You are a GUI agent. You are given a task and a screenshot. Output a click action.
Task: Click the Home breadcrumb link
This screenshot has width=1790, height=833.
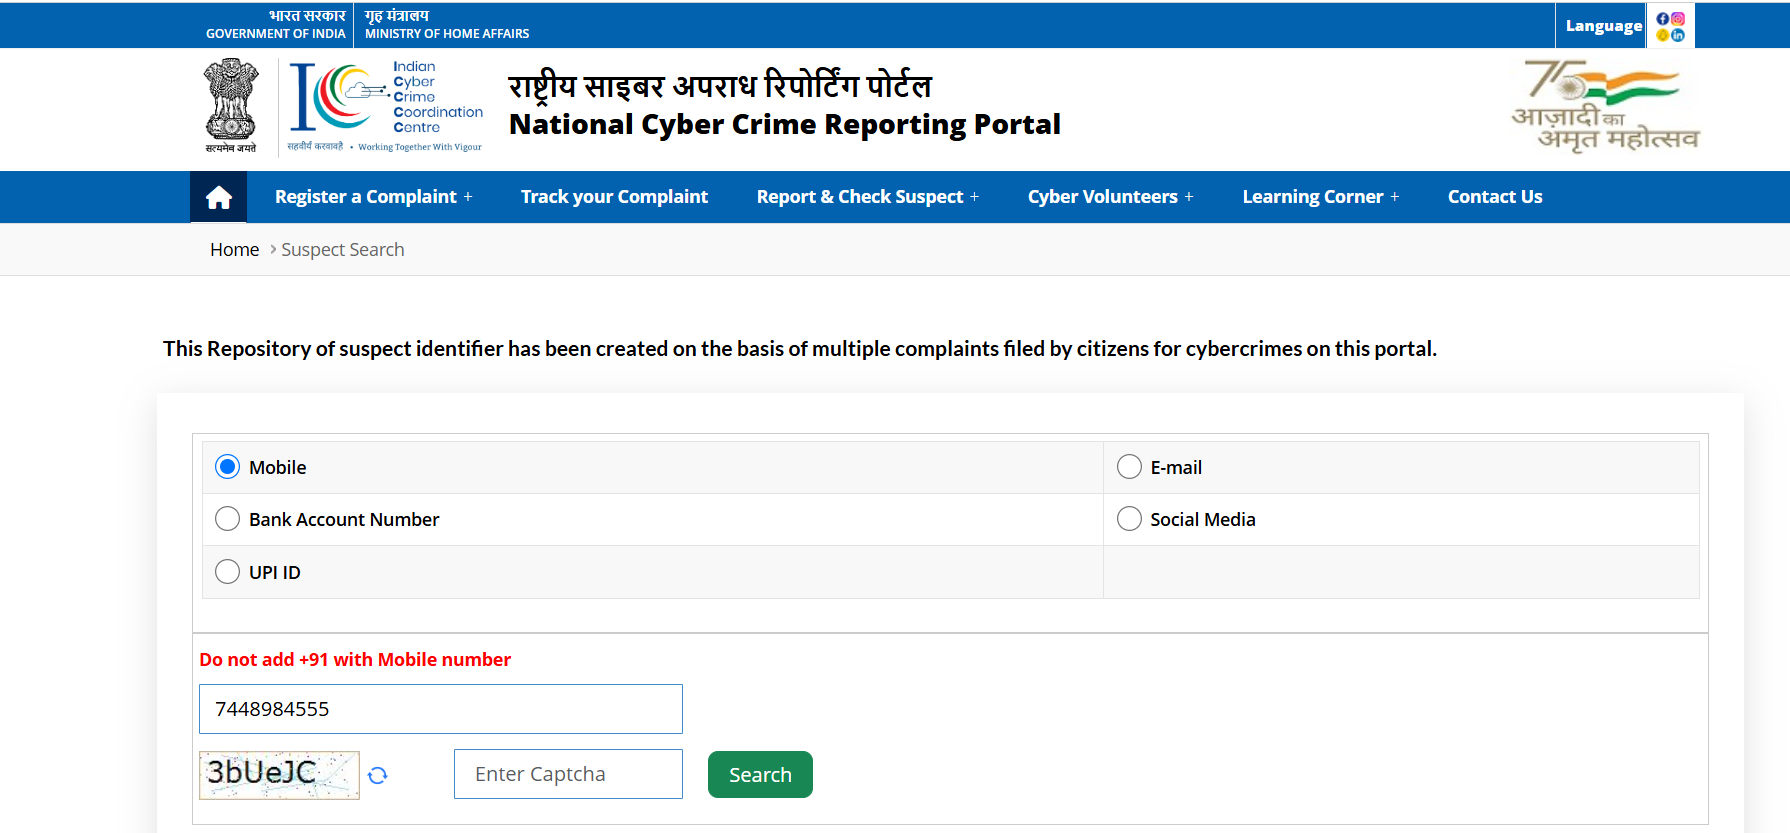pos(234,250)
